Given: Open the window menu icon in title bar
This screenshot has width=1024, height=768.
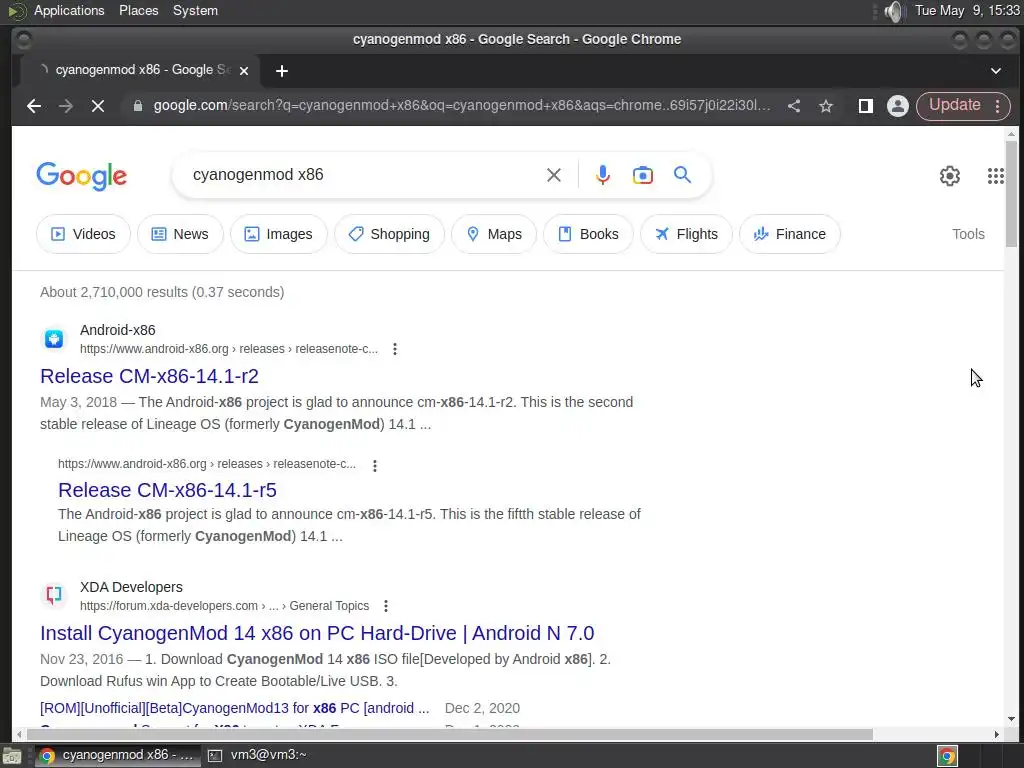Looking at the screenshot, I should 24,40.
